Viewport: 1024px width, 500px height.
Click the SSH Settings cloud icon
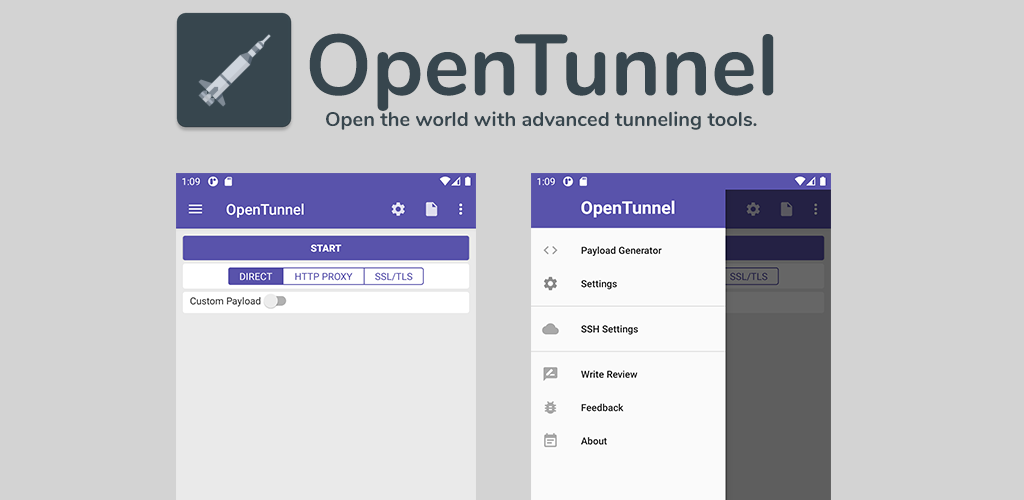click(551, 329)
